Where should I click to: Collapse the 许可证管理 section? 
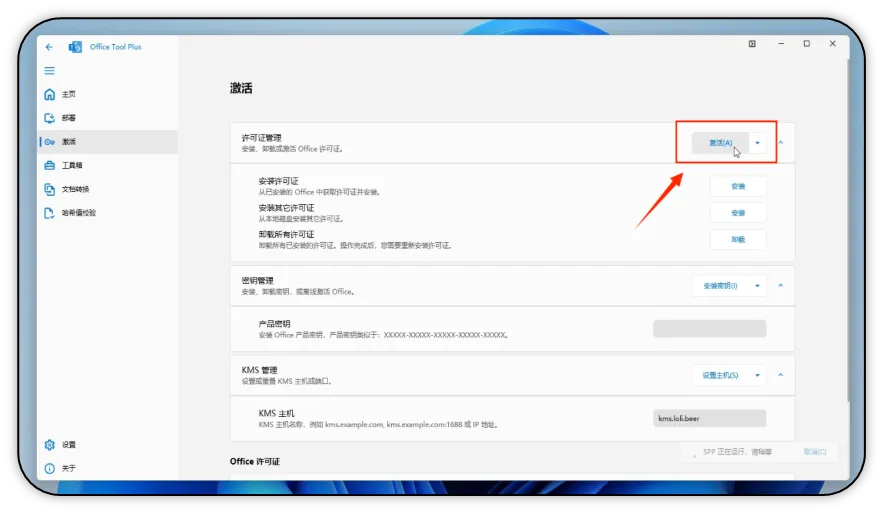[x=781, y=143]
